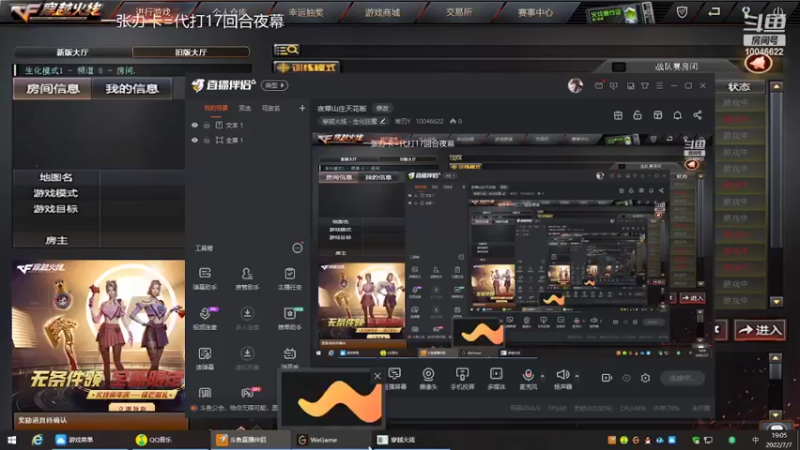The height and width of the screenshot is (450, 800).
Task: Mute the 麦克风 microphone
Action: pyautogui.click(x=528, y=379)
